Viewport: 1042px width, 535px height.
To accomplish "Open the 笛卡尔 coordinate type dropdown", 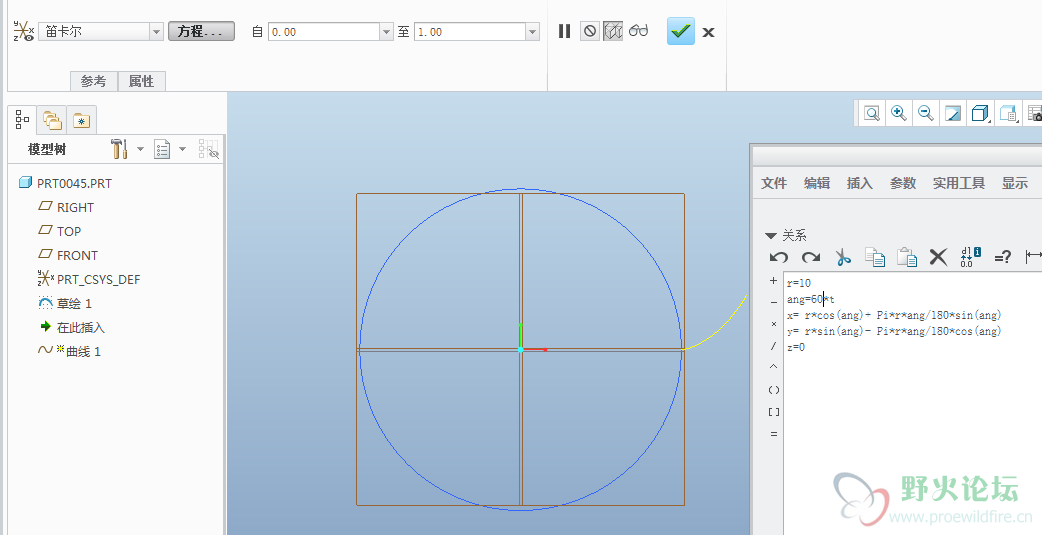I will [156, 32].
